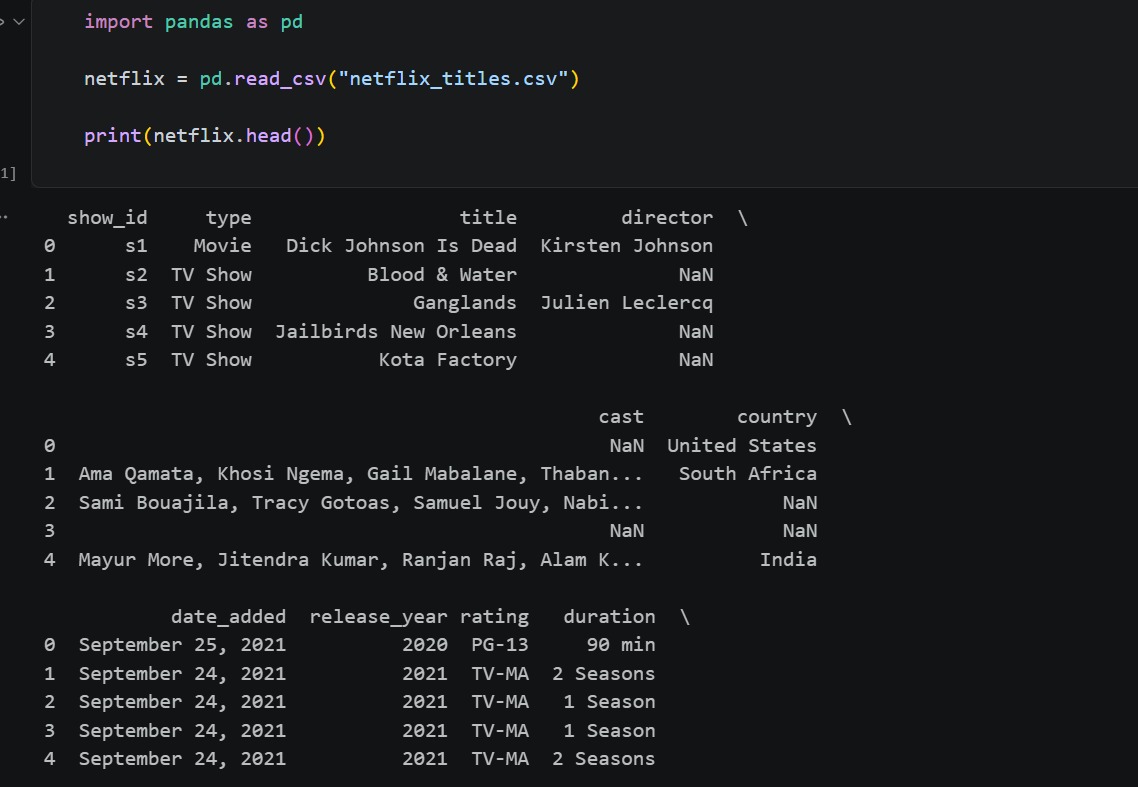Click the 'country' column header
1138x787 pixels.
point(777,417)
